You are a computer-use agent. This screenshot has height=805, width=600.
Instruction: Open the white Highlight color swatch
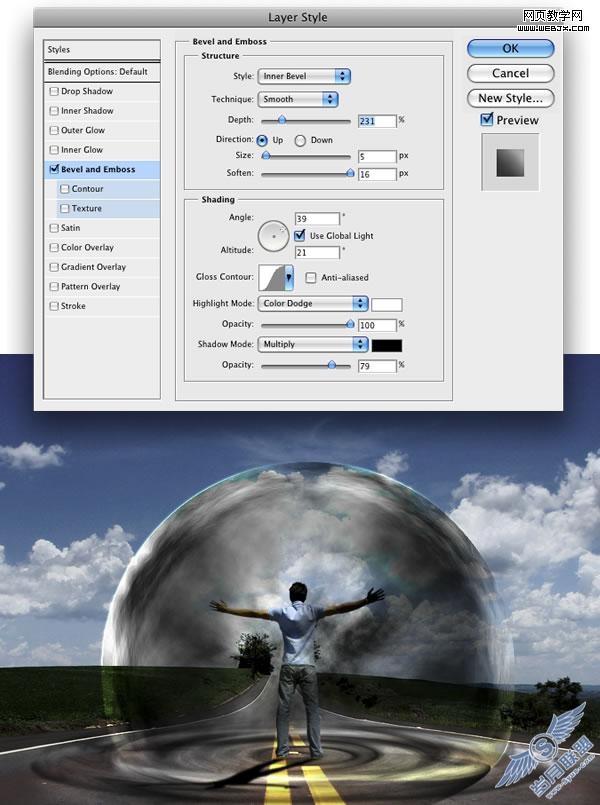[386, 304]
